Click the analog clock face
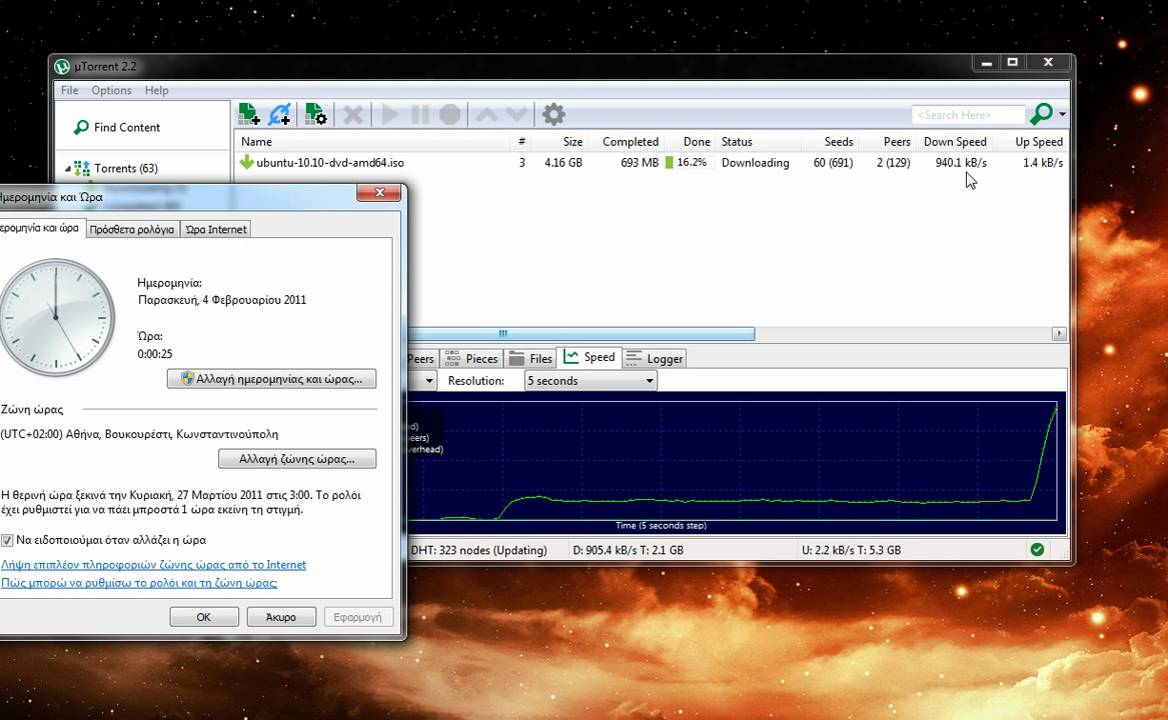 coord(57,317)
